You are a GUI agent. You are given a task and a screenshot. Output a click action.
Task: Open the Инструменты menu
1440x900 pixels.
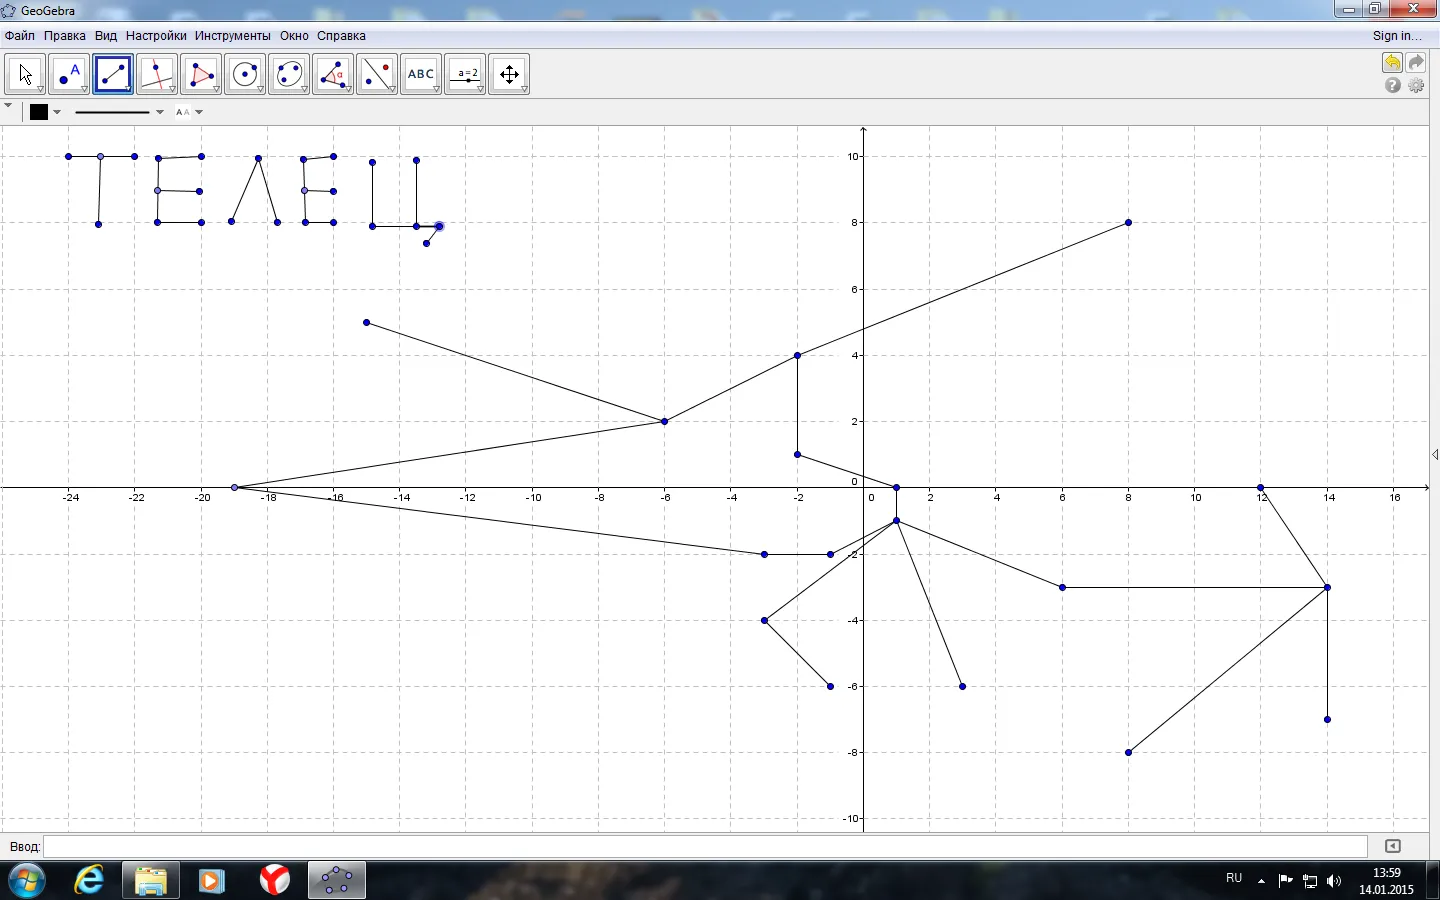(233, 36)
